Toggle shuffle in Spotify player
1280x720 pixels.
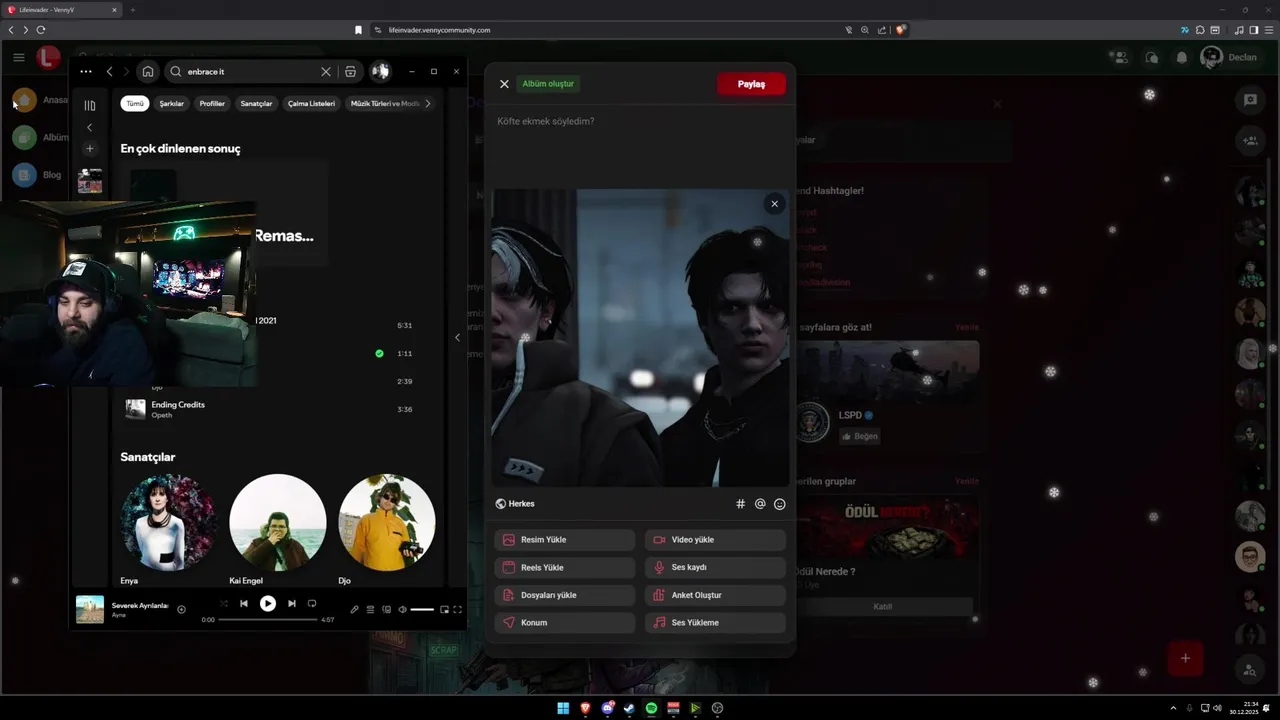(223, 603)
